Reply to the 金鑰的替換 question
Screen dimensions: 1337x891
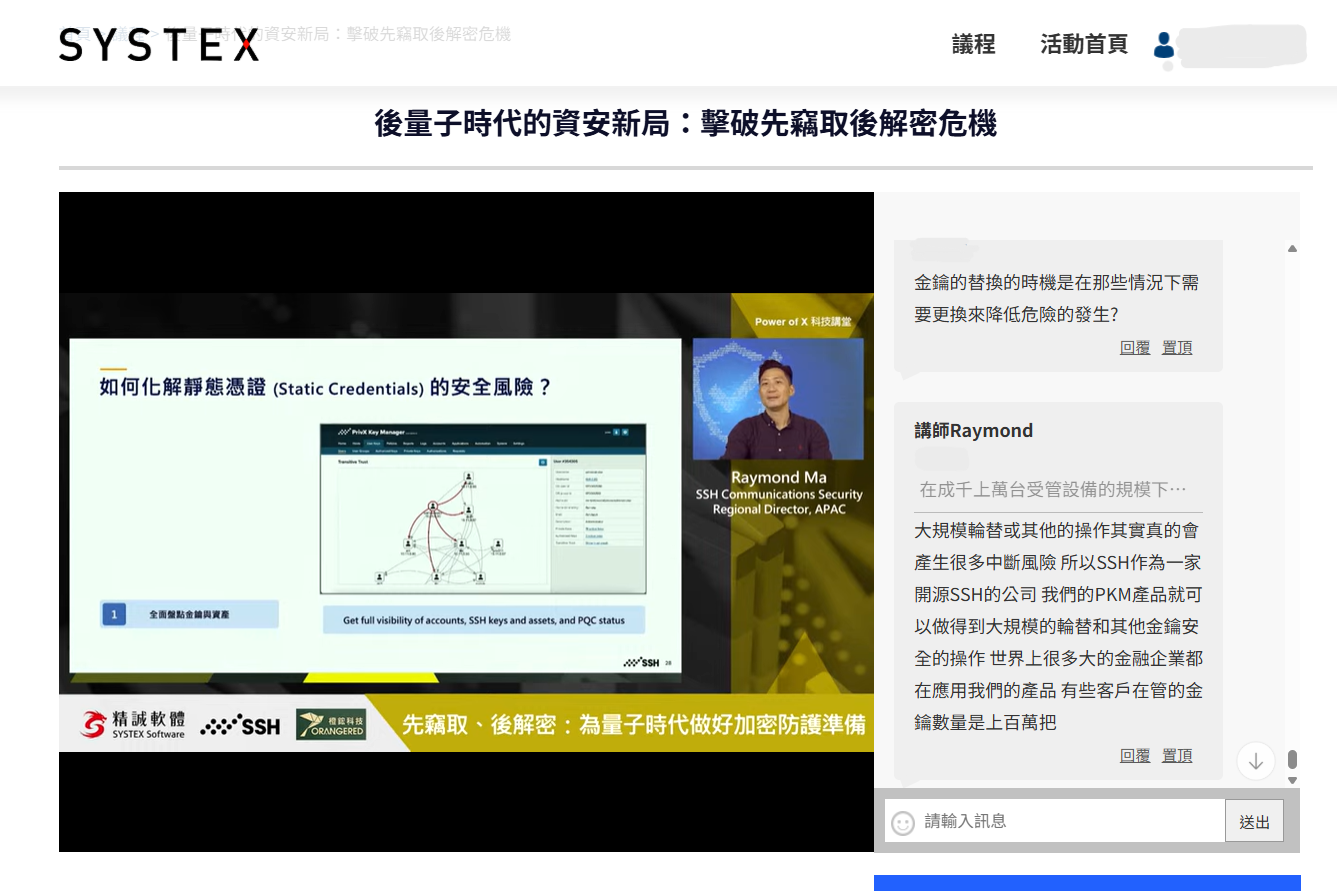pos(1135,348)
